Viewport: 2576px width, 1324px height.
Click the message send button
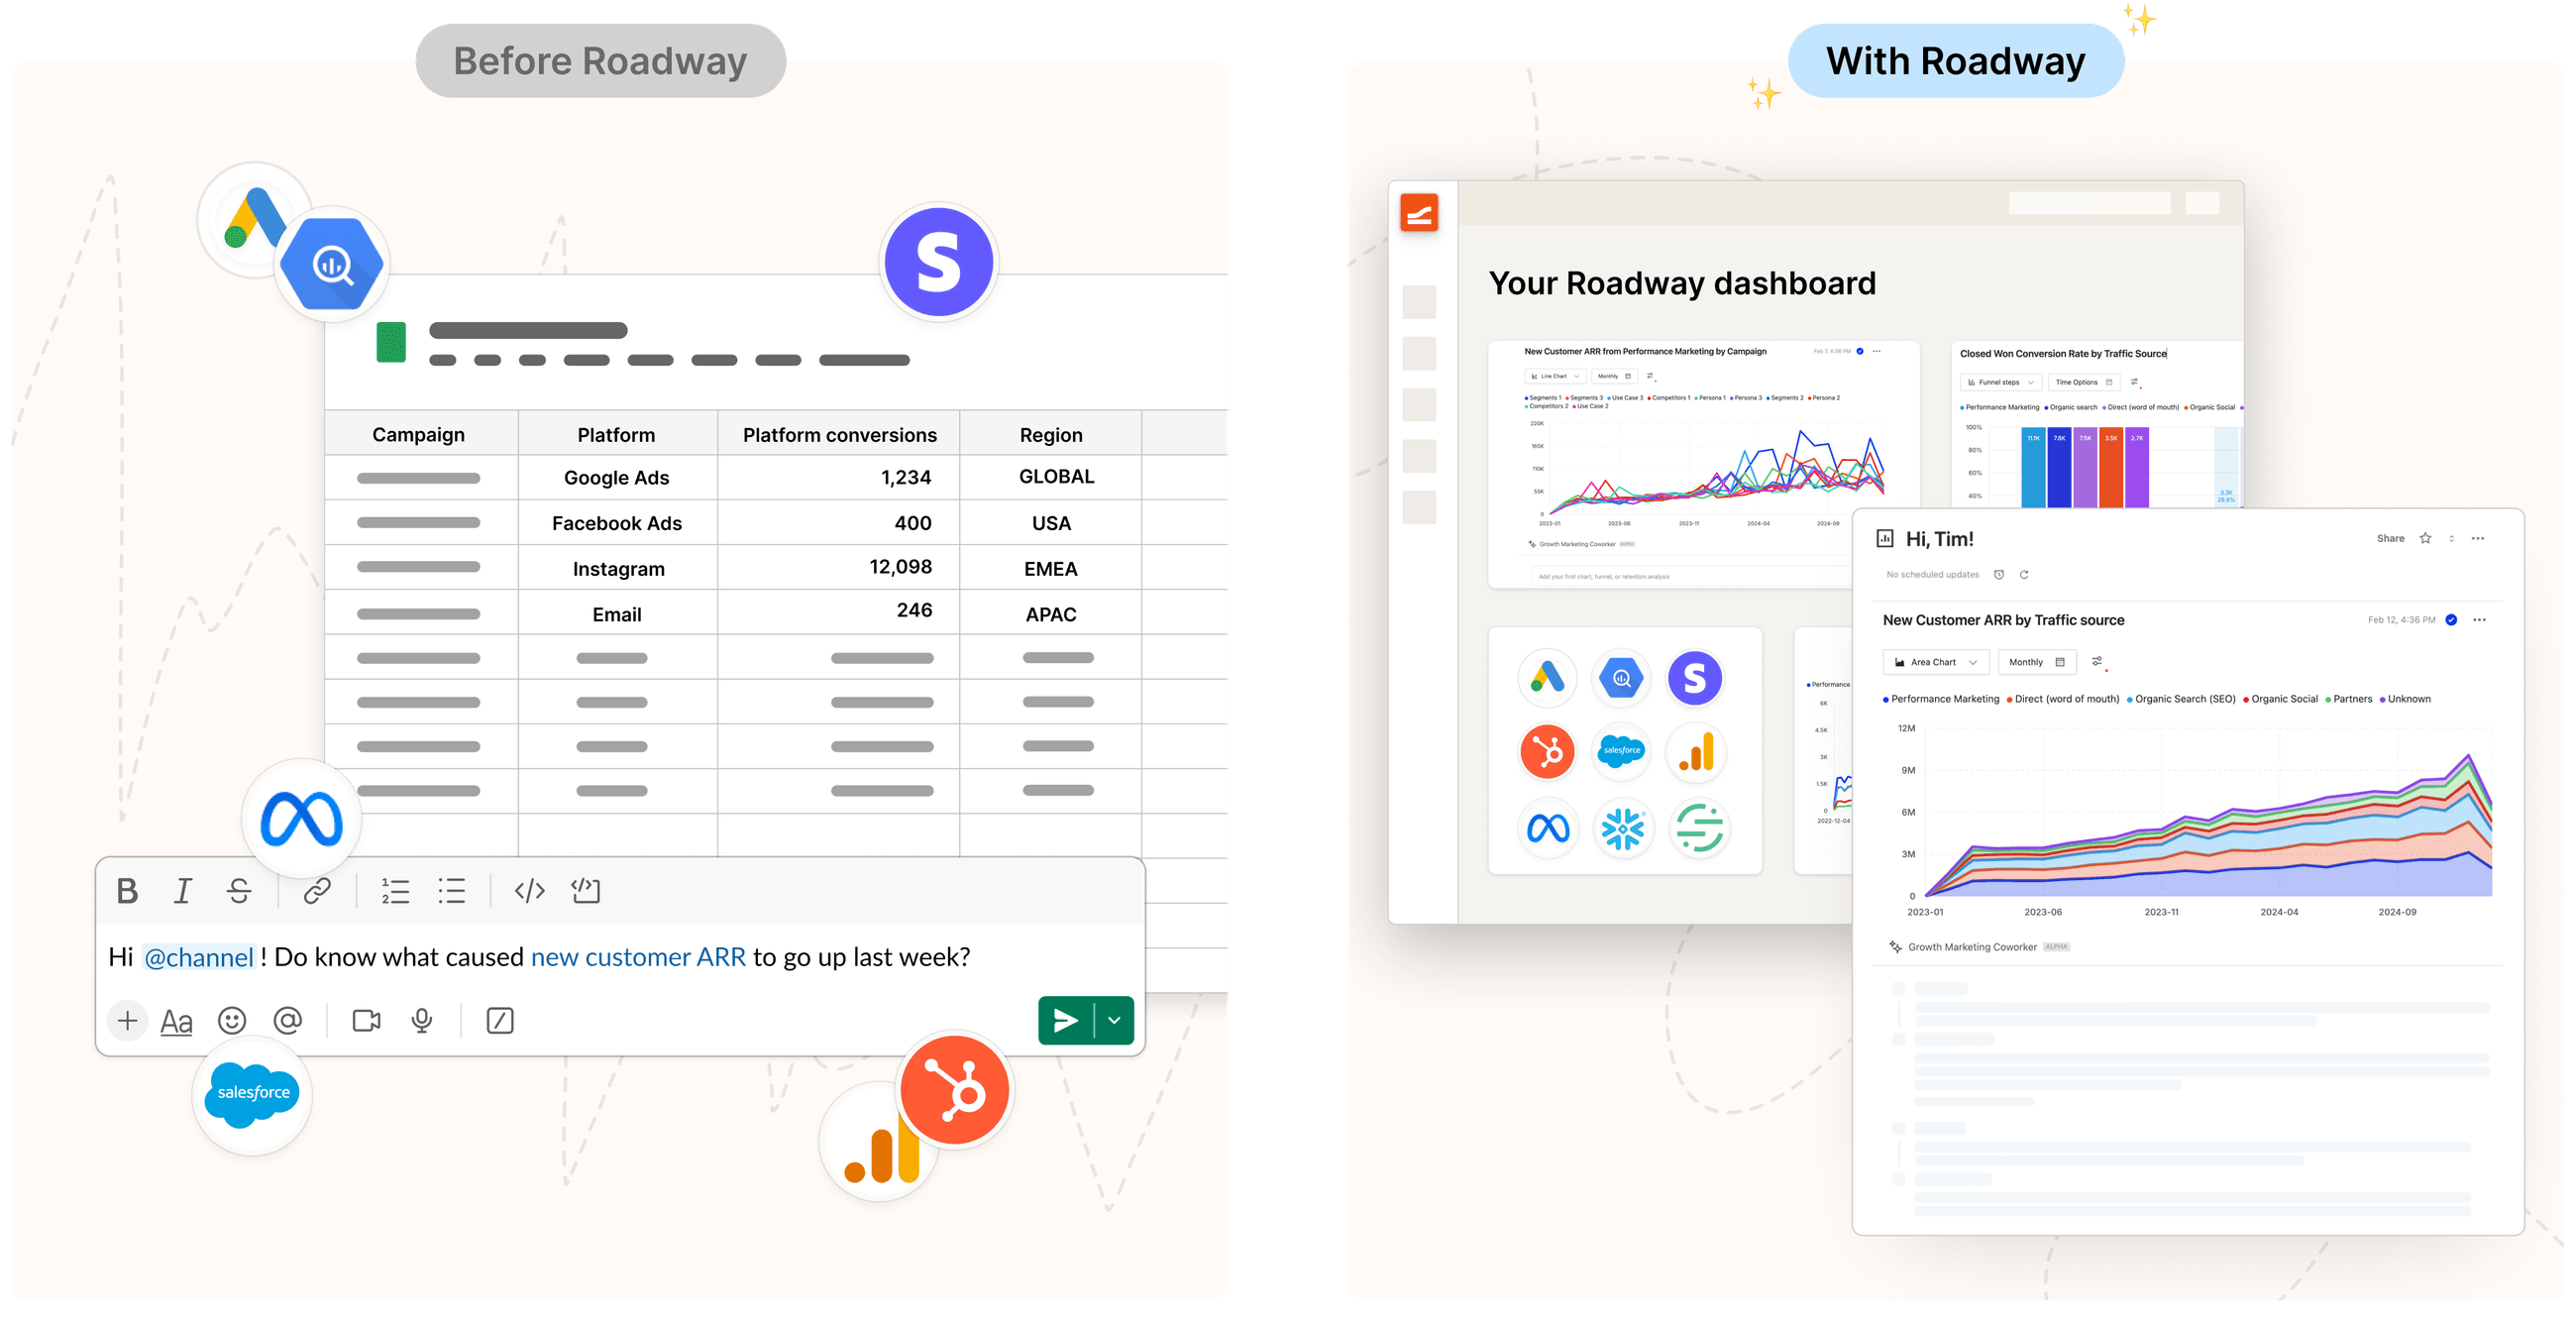(x=1063, y=1019)
